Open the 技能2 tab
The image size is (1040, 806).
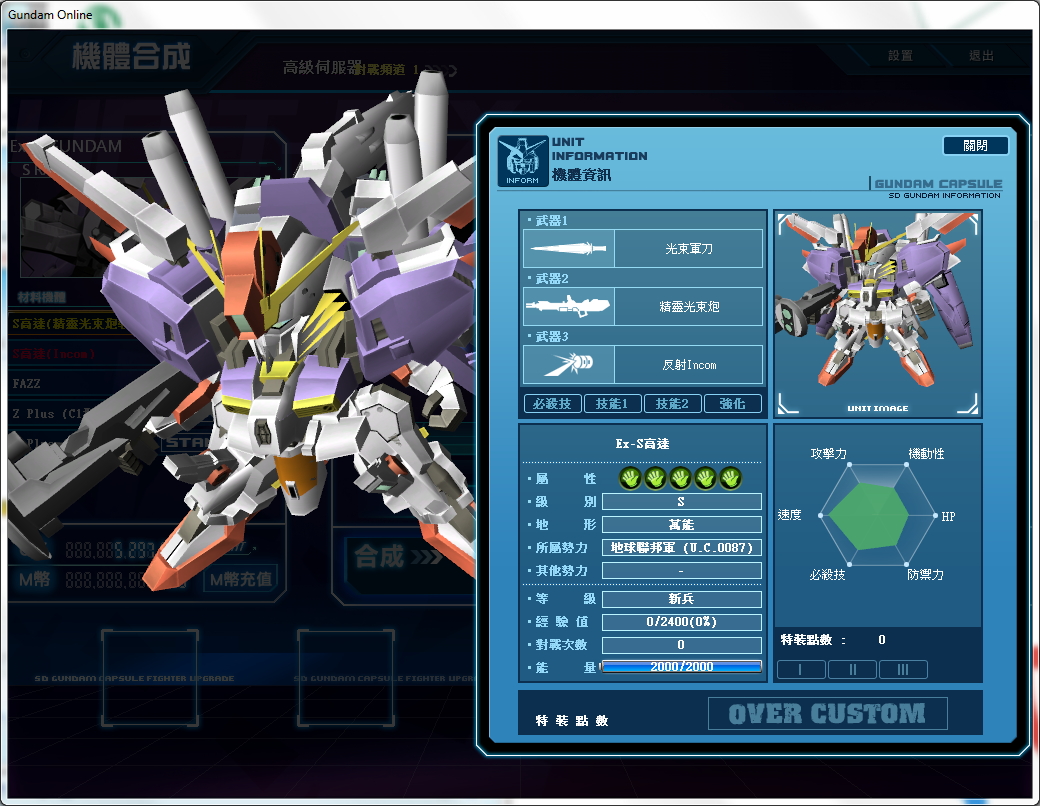click(x=673, y=403)
